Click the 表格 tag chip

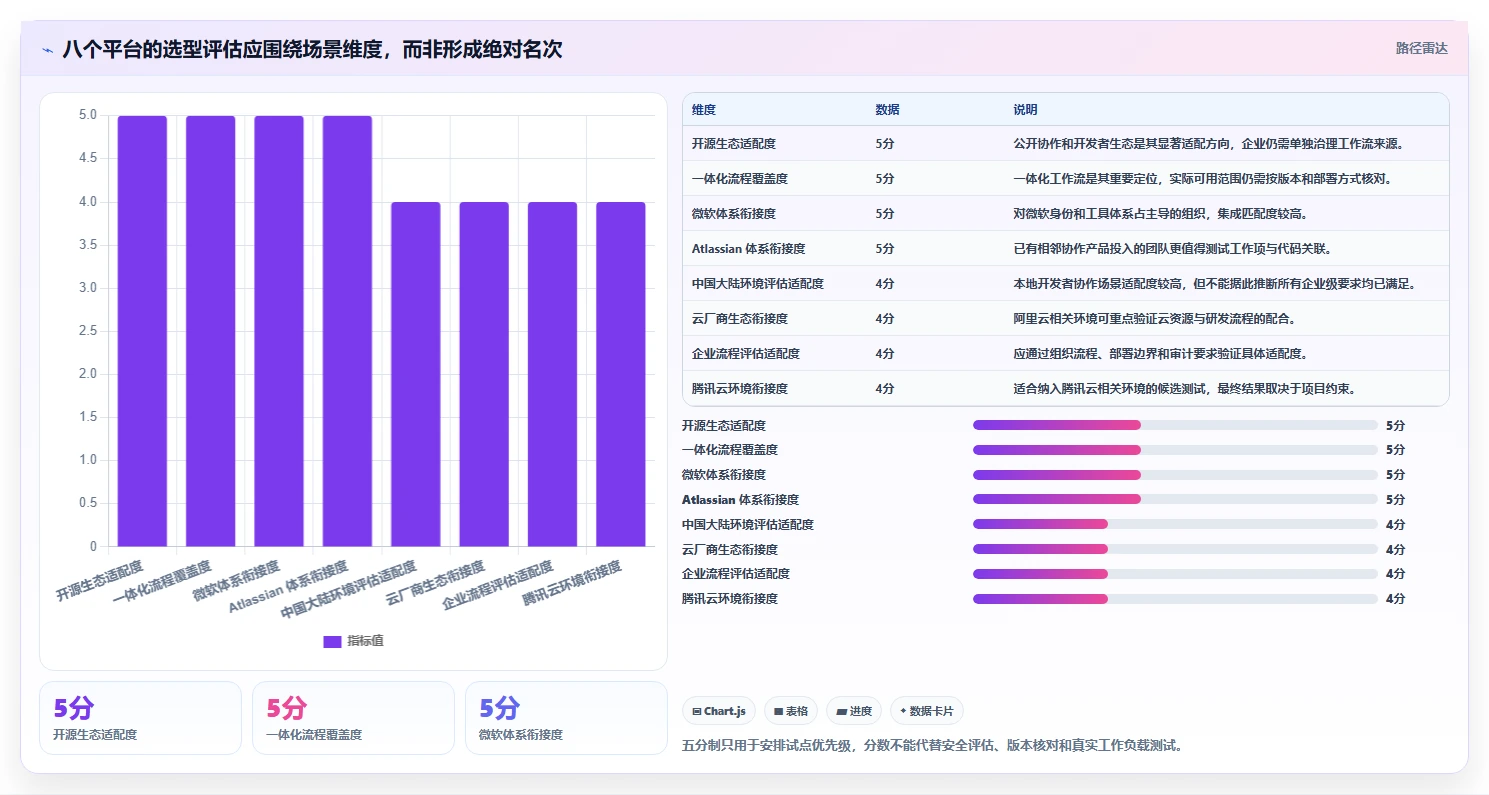(x=790, y=711)
